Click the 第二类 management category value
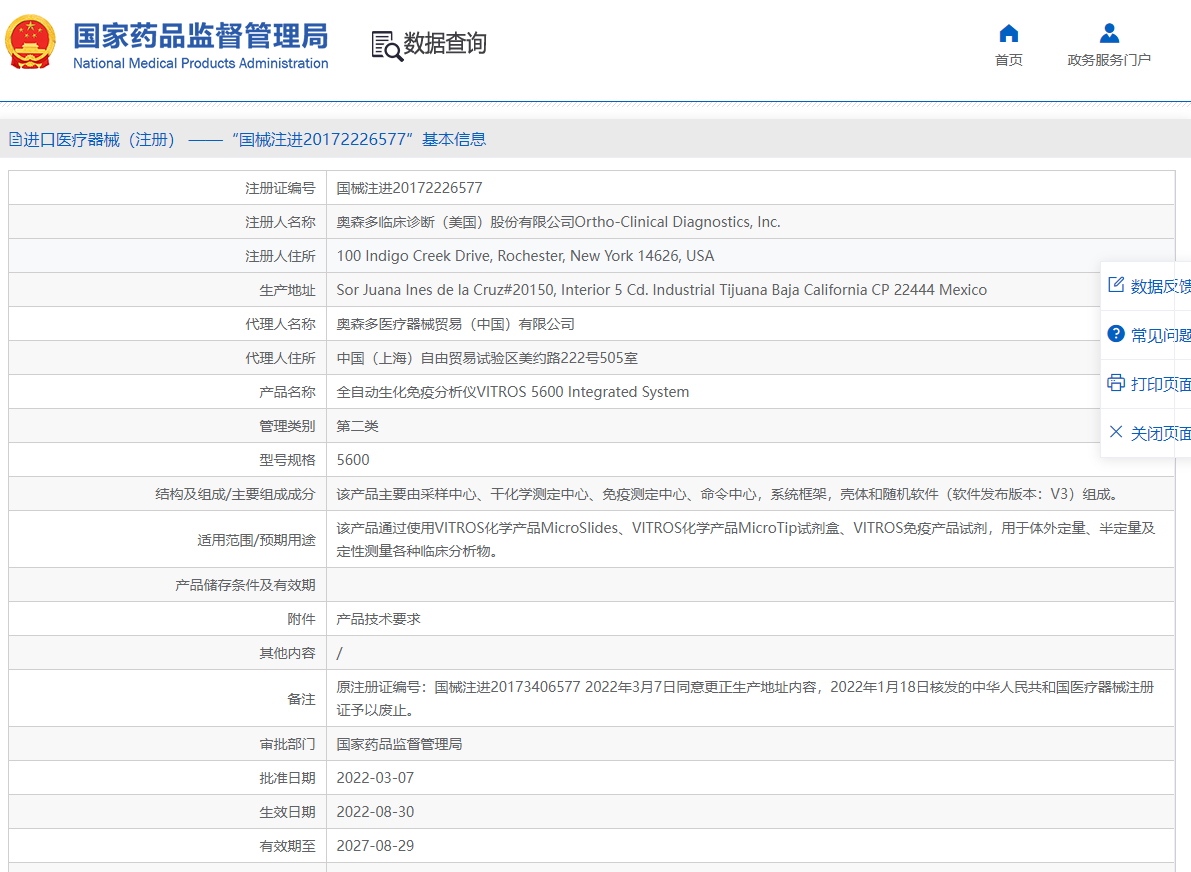 pyautogui.click(x=358, y=426)
